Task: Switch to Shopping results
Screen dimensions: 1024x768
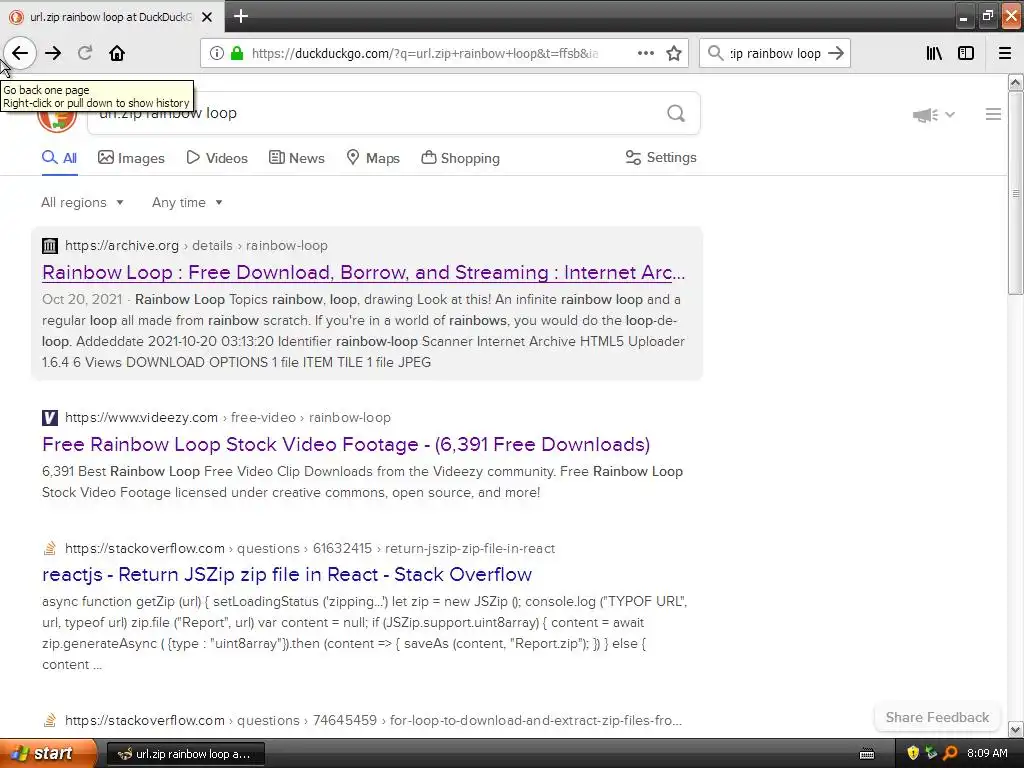Action: coord(460,158)
